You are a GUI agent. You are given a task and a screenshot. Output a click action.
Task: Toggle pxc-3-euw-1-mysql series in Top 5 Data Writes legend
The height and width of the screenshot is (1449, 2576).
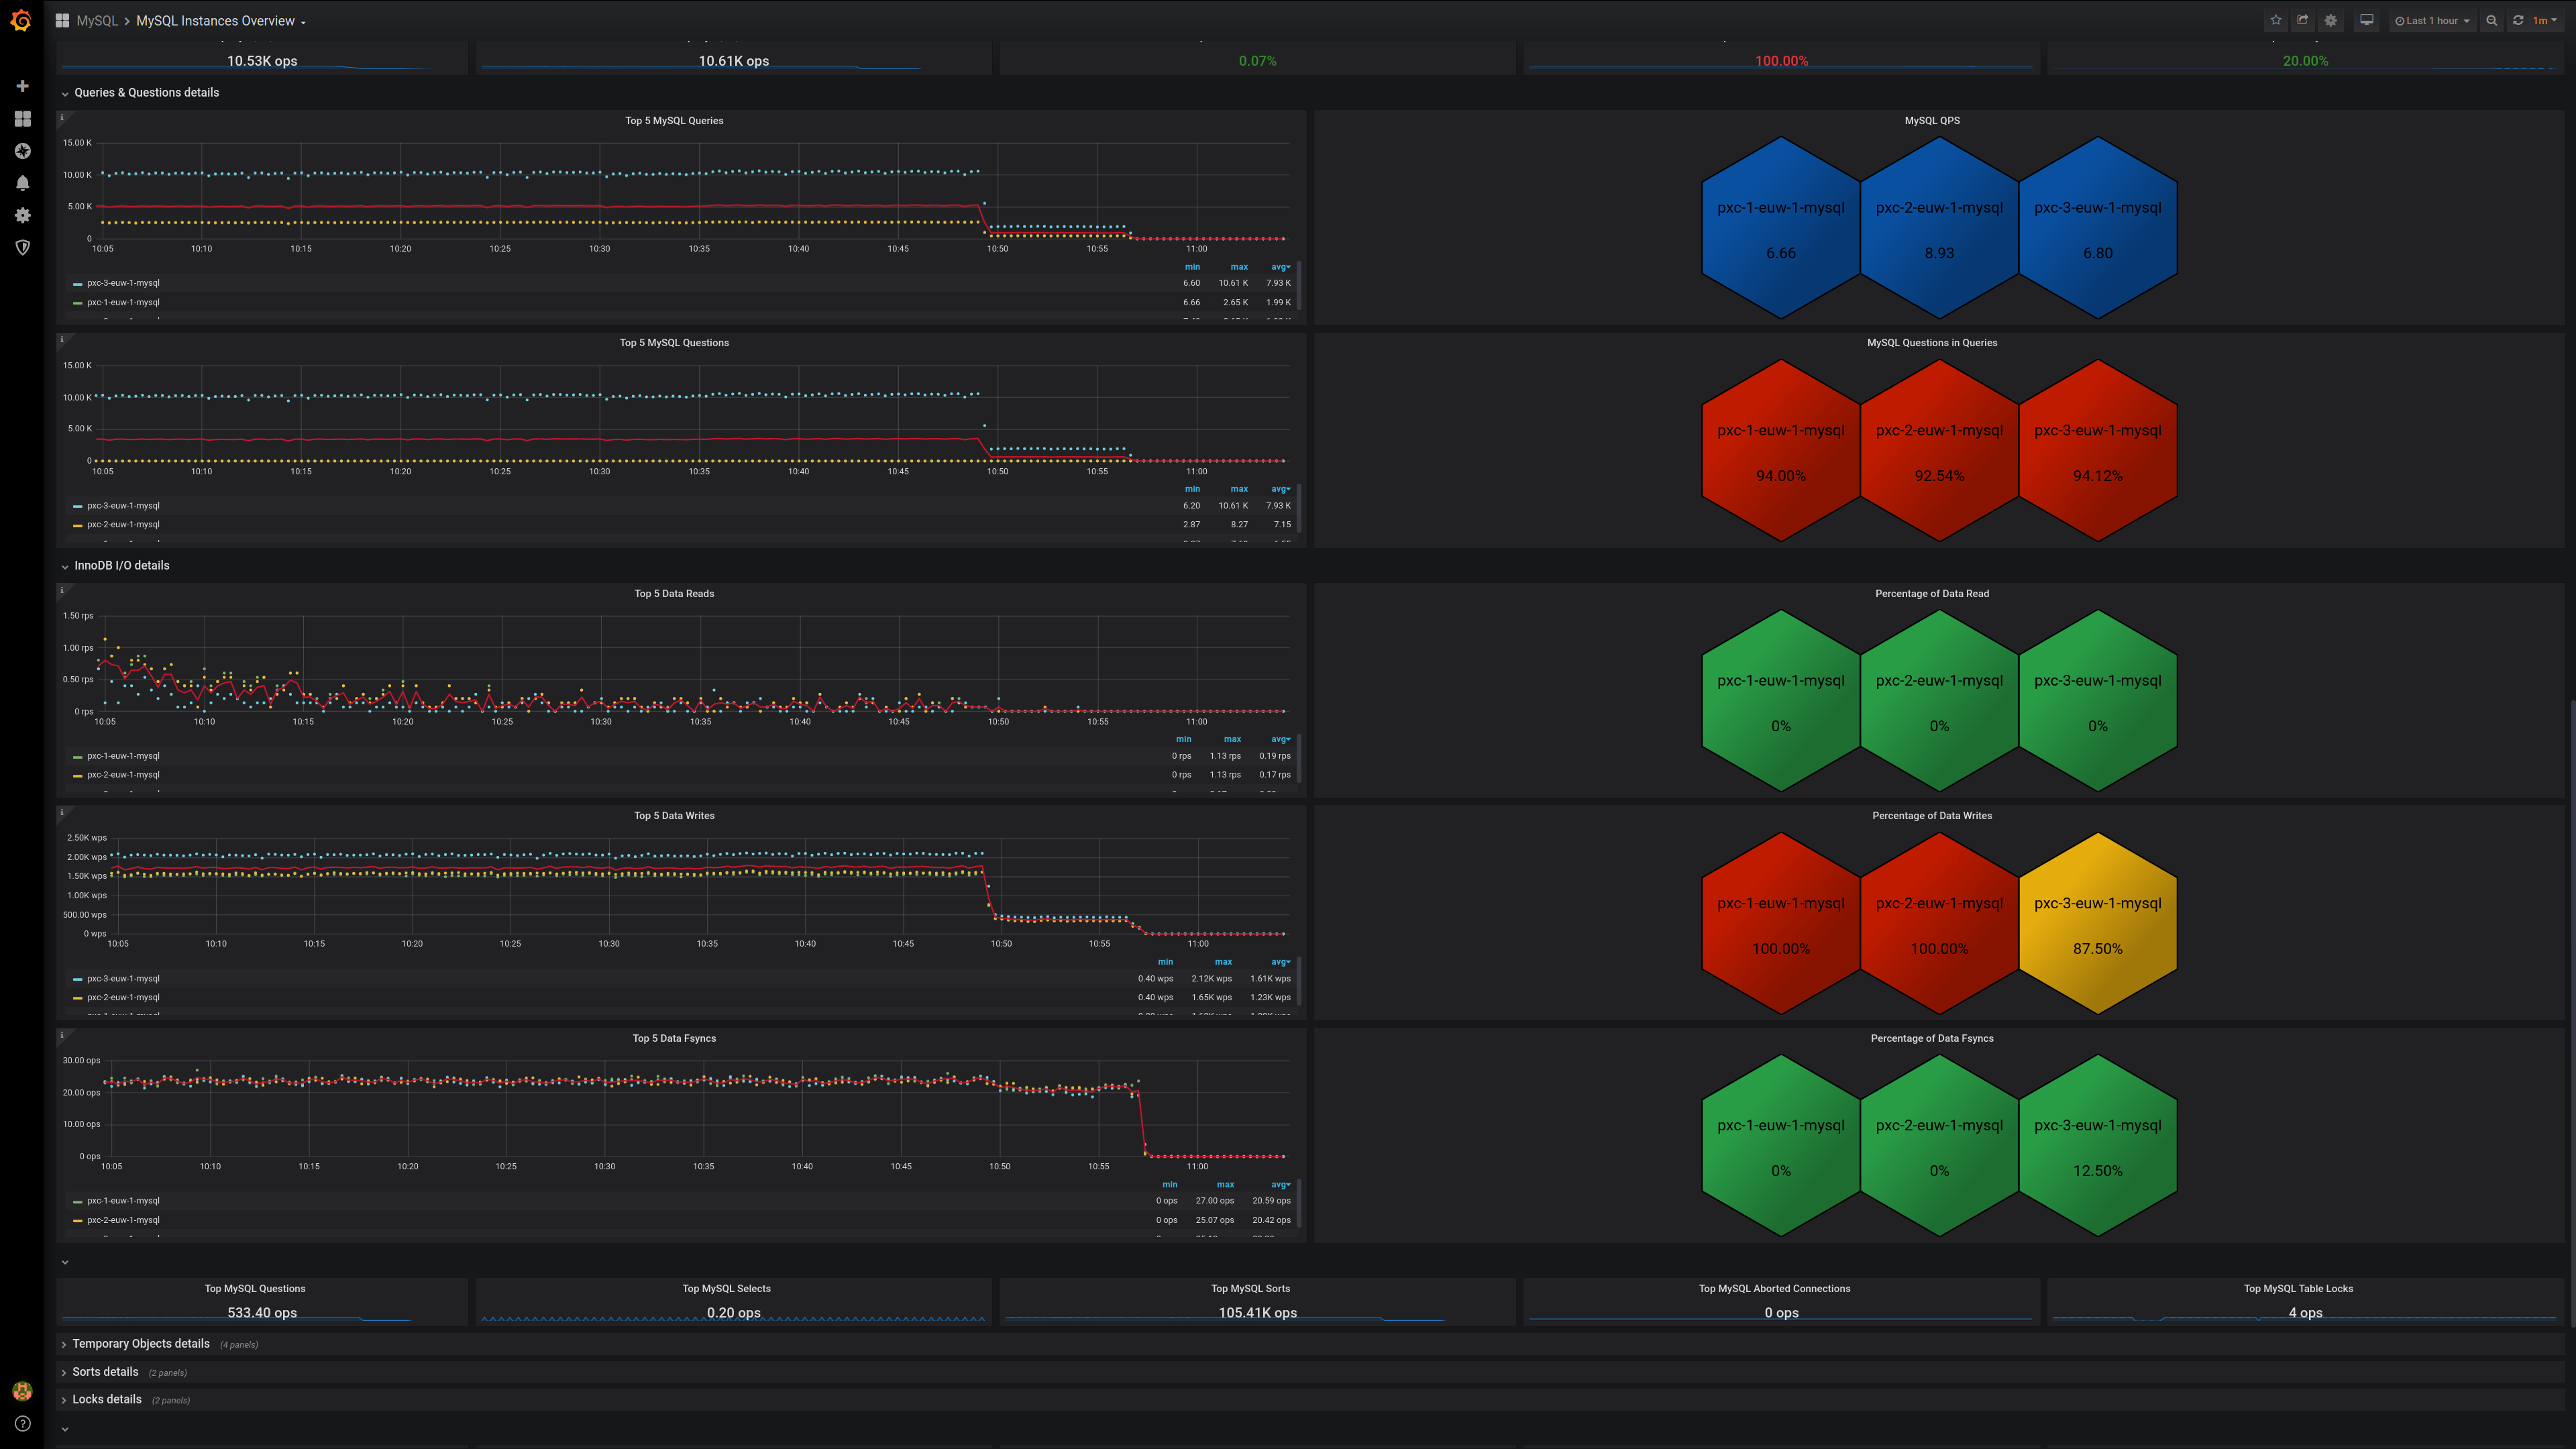pyautogui.click(x=123, y=978)
